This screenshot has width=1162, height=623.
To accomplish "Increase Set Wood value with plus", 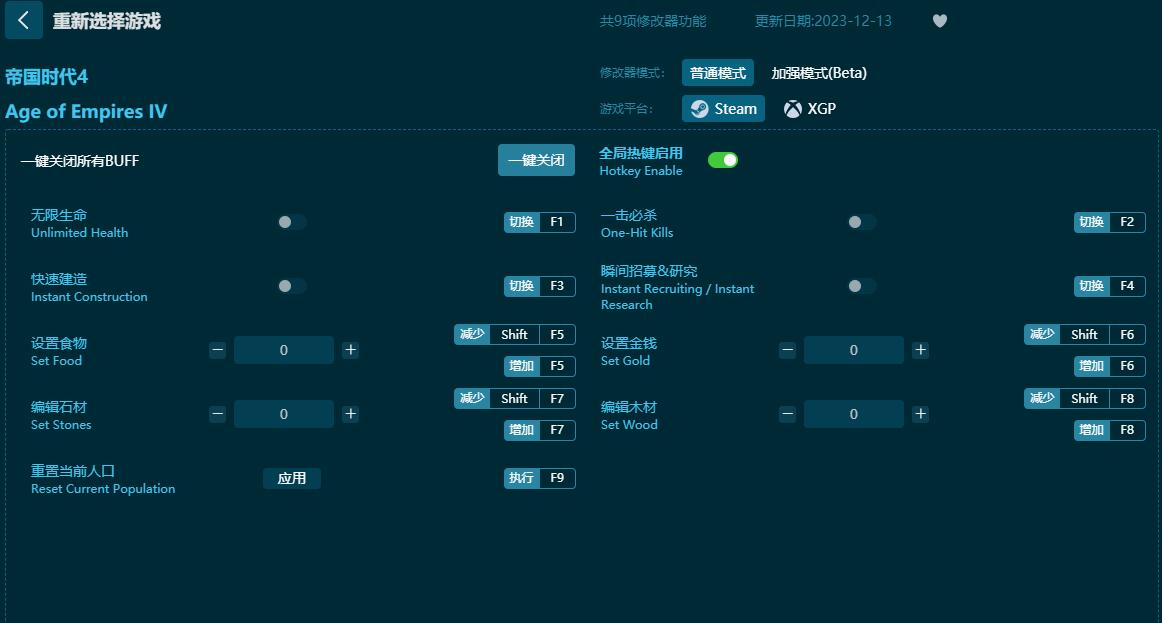I will [x=920, y=414].
